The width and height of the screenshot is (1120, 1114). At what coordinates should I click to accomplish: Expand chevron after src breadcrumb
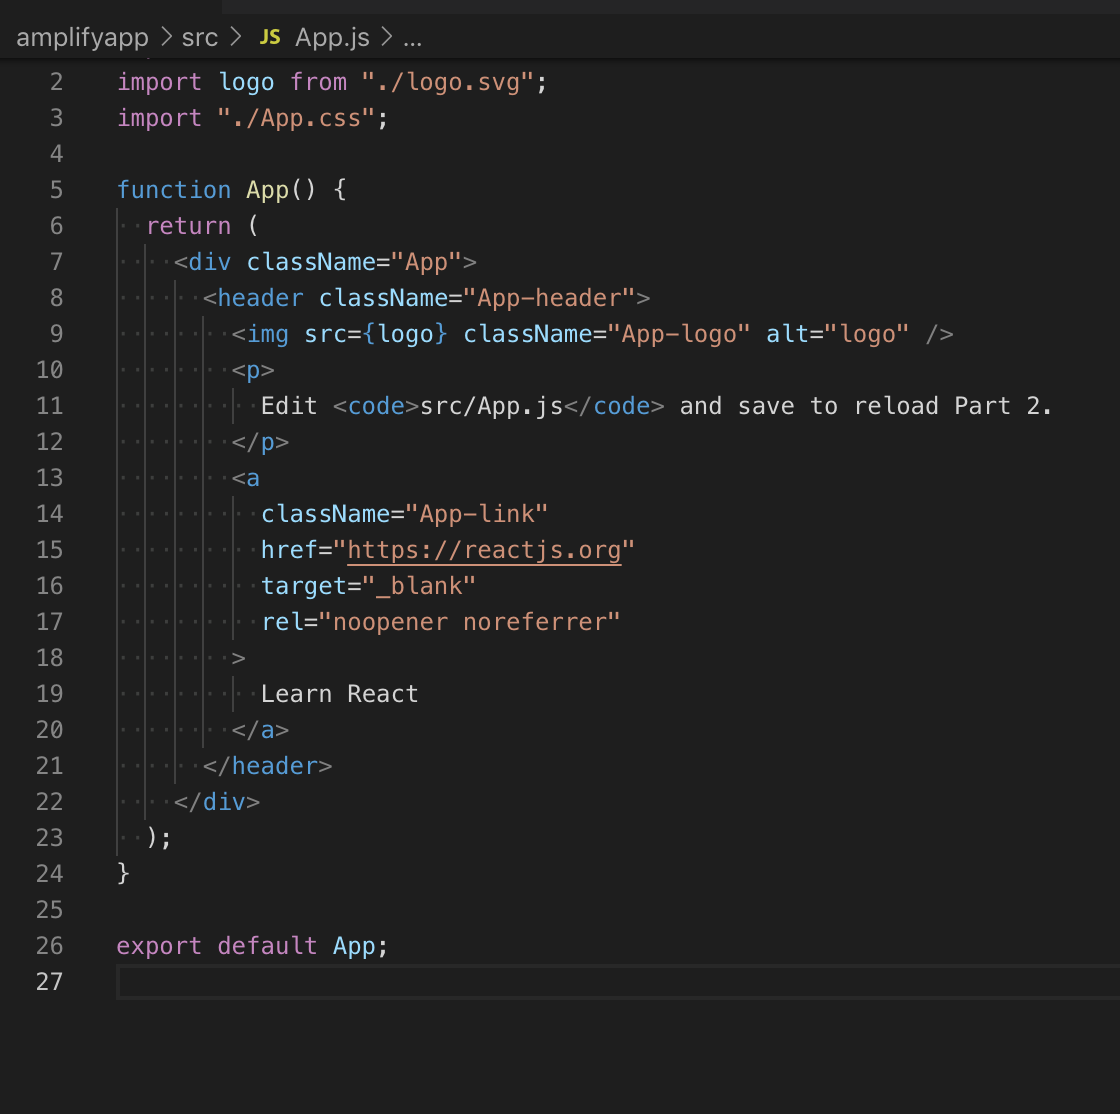tap(236, 37)
